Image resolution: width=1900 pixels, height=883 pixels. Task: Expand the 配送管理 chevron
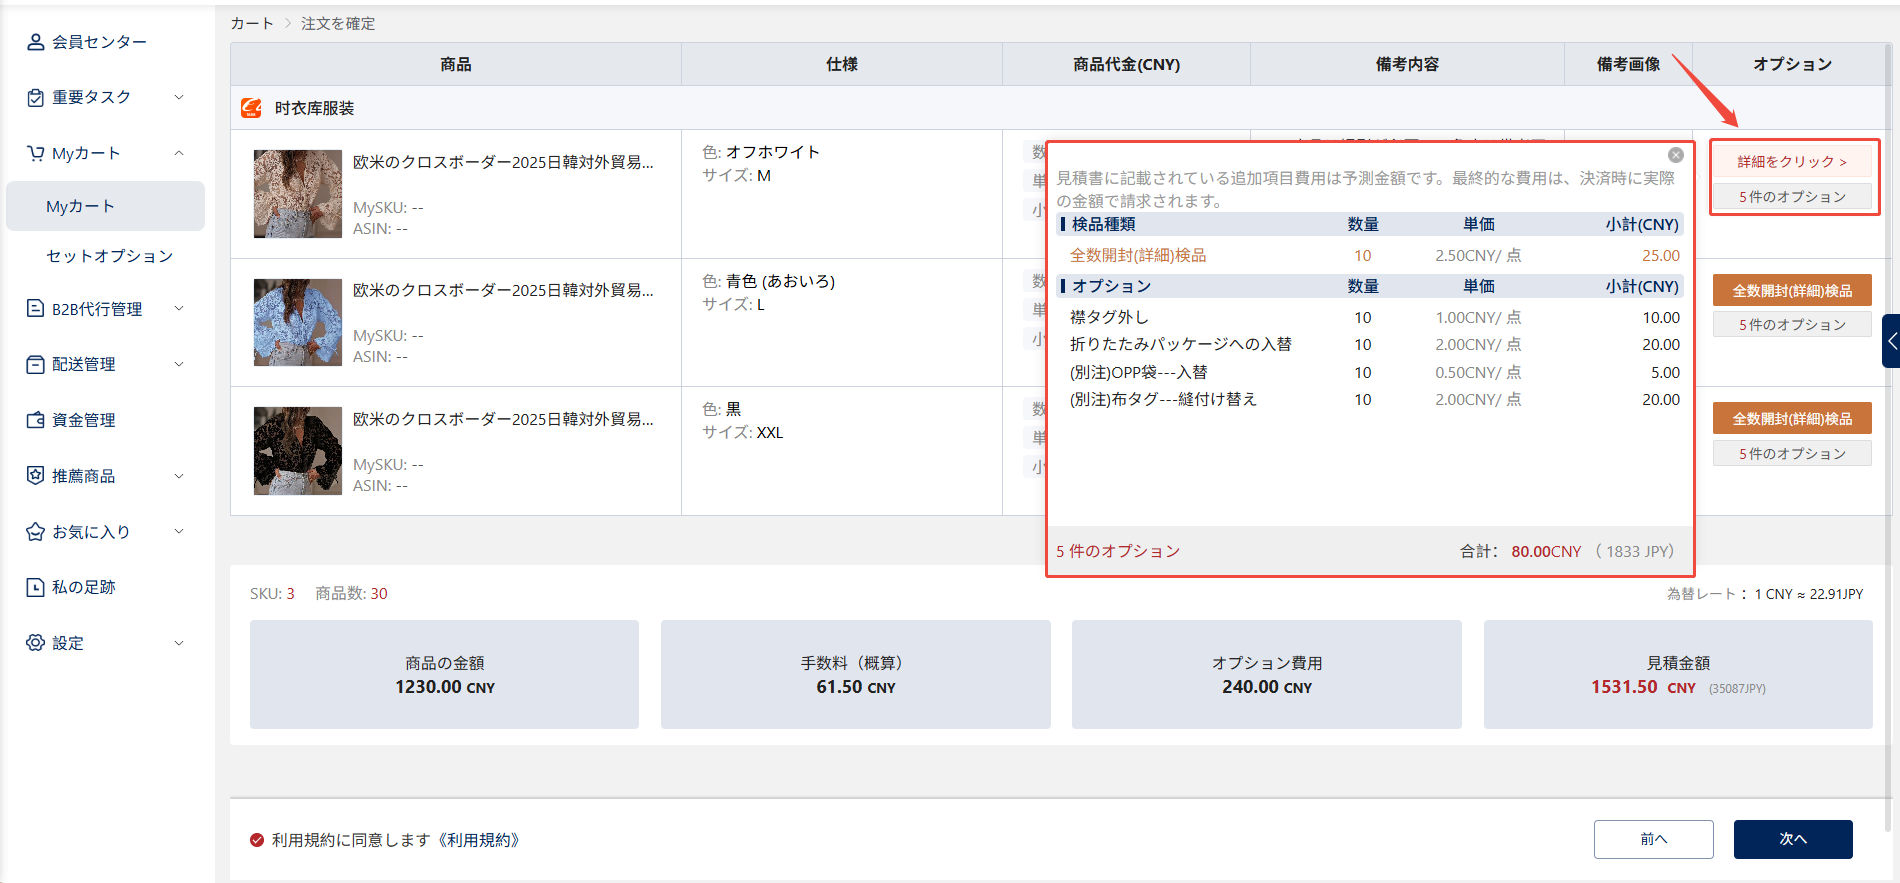179,364
